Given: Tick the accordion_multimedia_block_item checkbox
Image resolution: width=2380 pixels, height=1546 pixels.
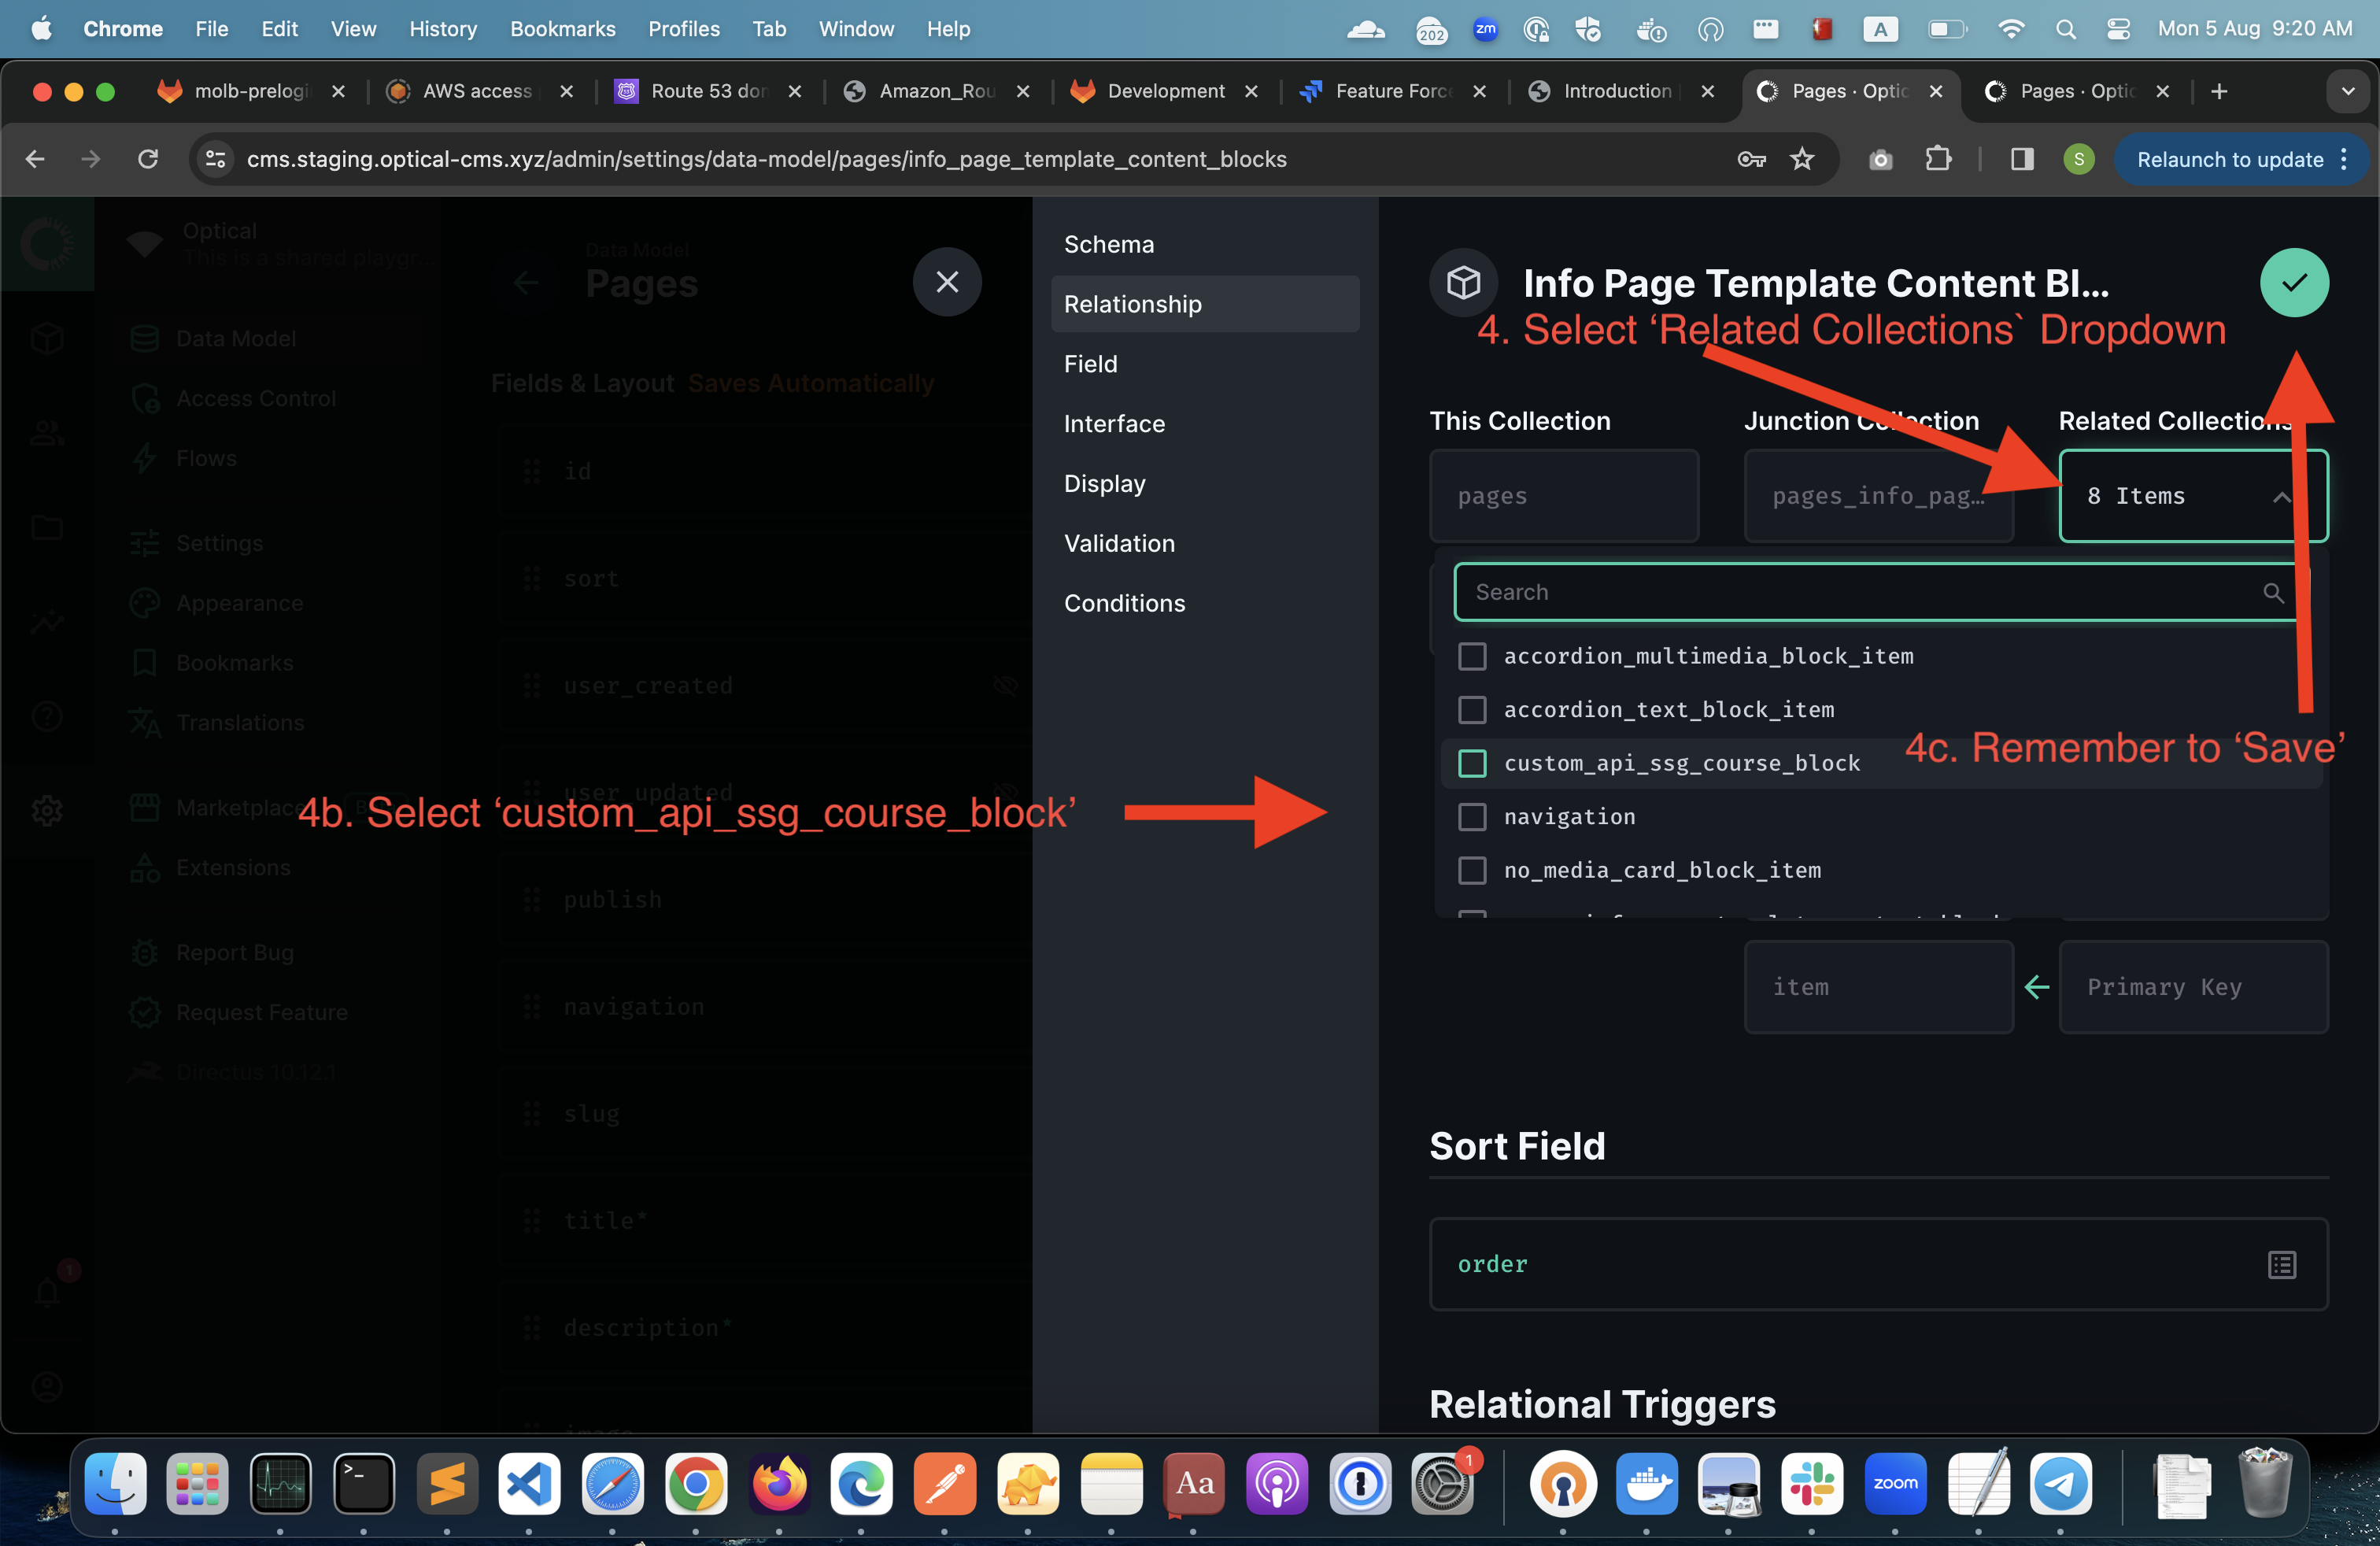Looking at the screenshot, I should click(x=1472, y=656).
